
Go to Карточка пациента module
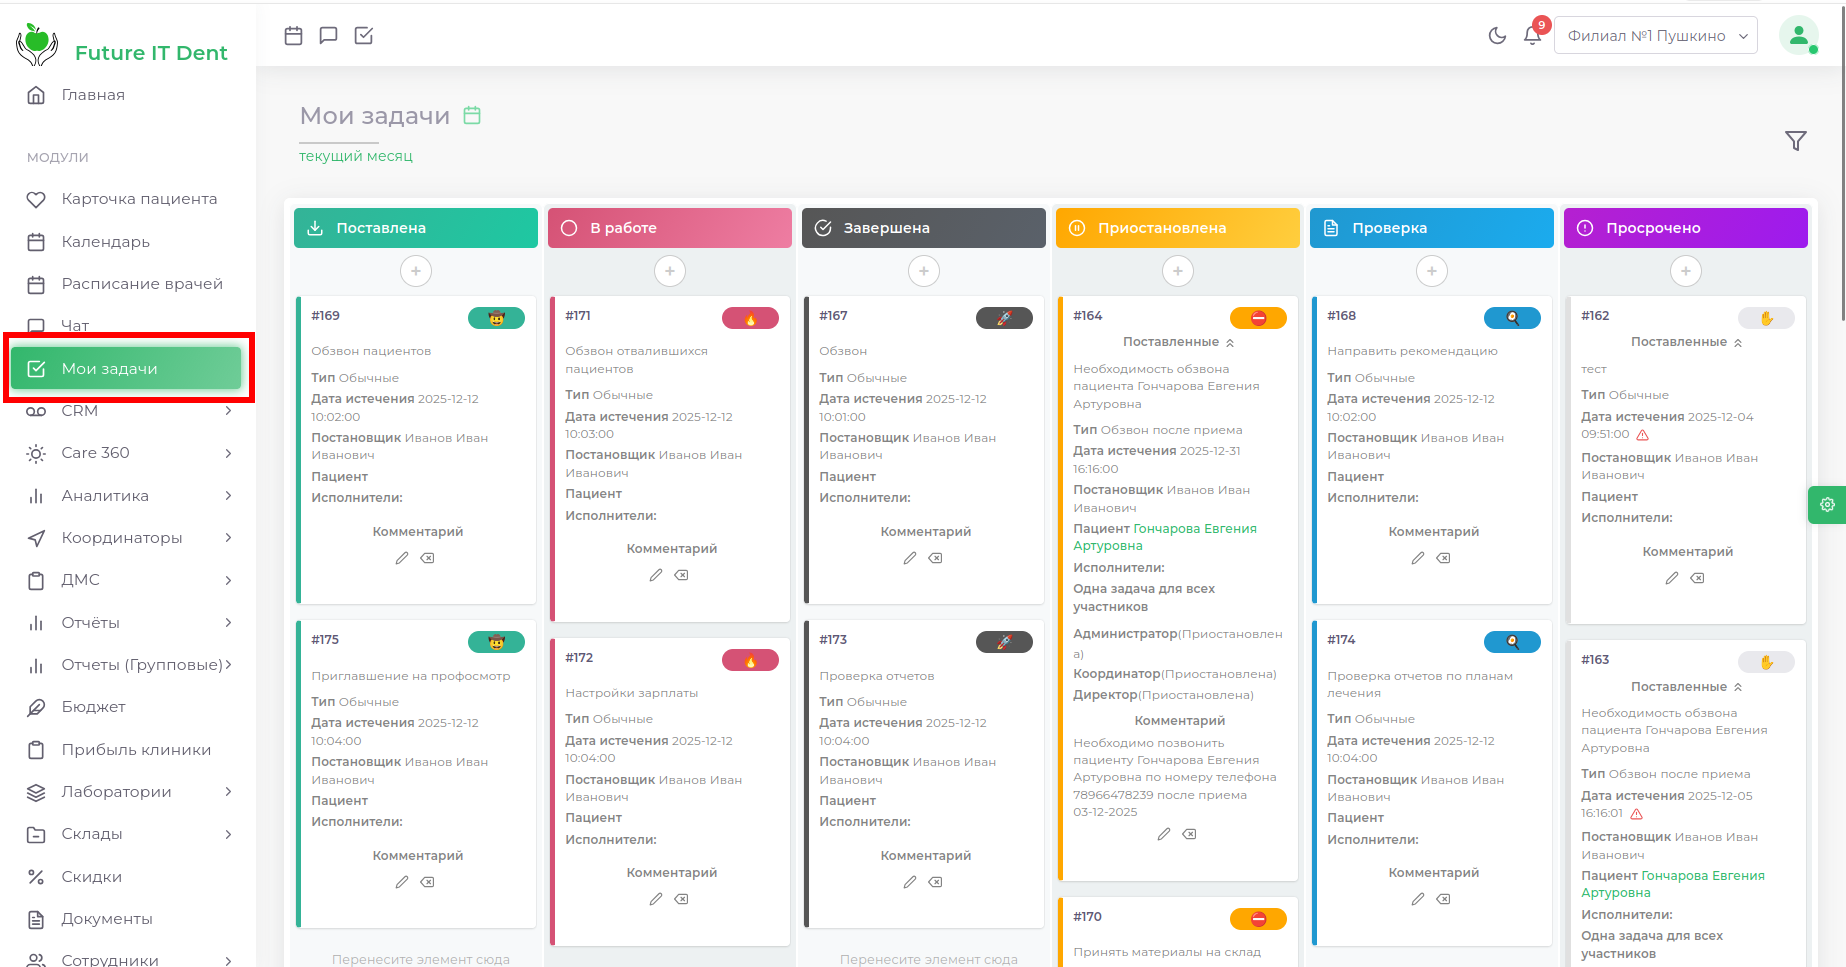[x=139, y=199]
